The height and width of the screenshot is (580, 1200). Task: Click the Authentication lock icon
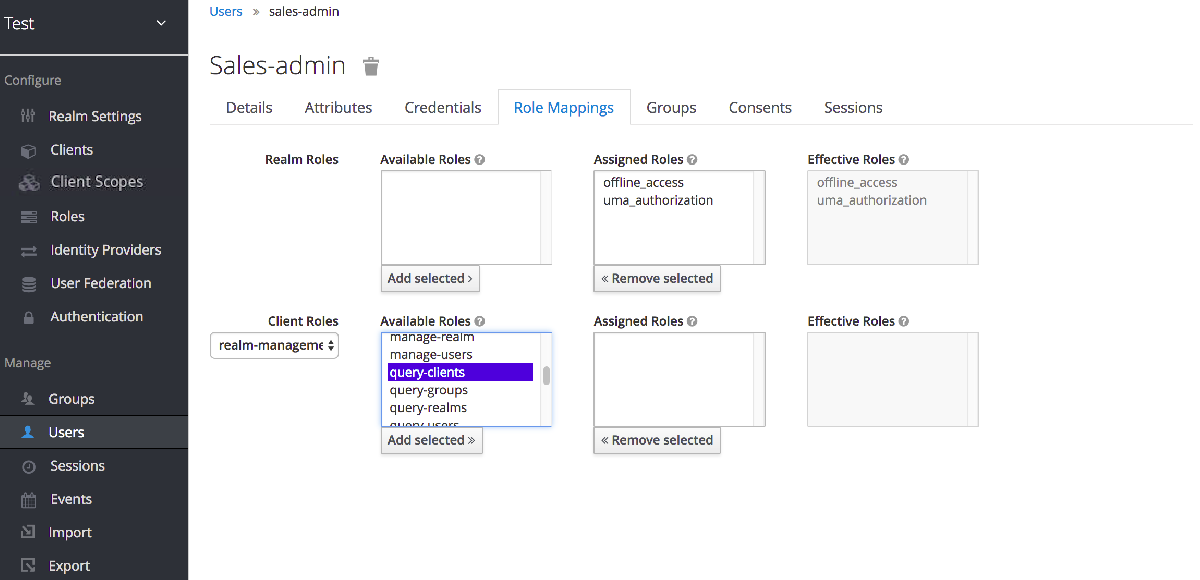[29, 317]
